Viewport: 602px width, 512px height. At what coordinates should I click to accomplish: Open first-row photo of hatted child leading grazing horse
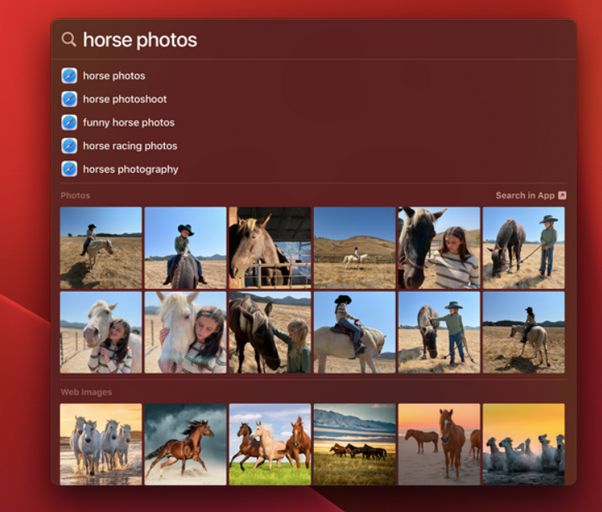[x=524, y=248]
